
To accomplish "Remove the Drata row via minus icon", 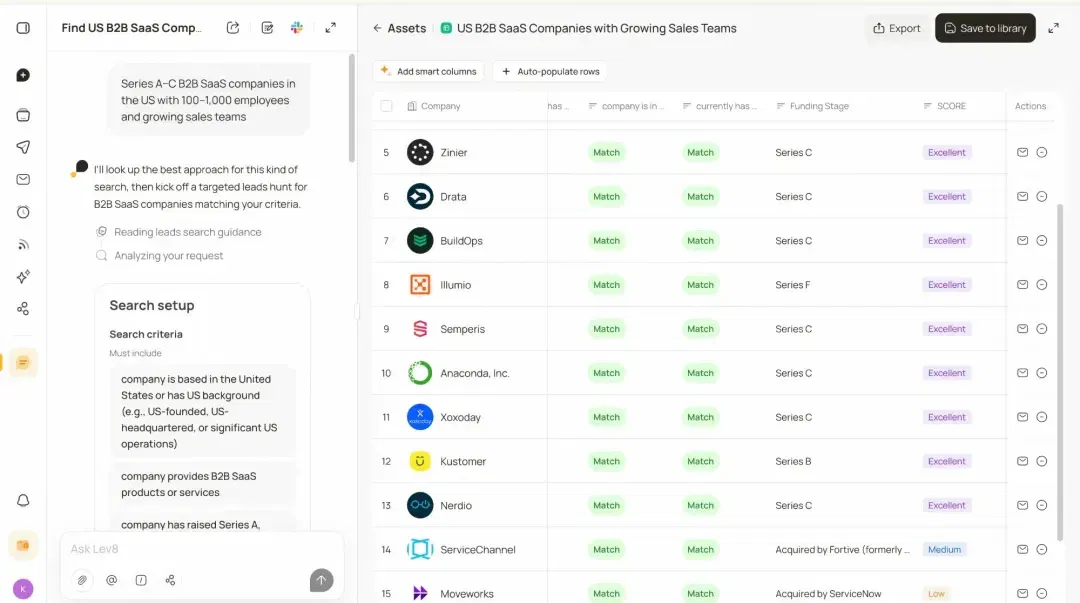I will [1041, 196].
